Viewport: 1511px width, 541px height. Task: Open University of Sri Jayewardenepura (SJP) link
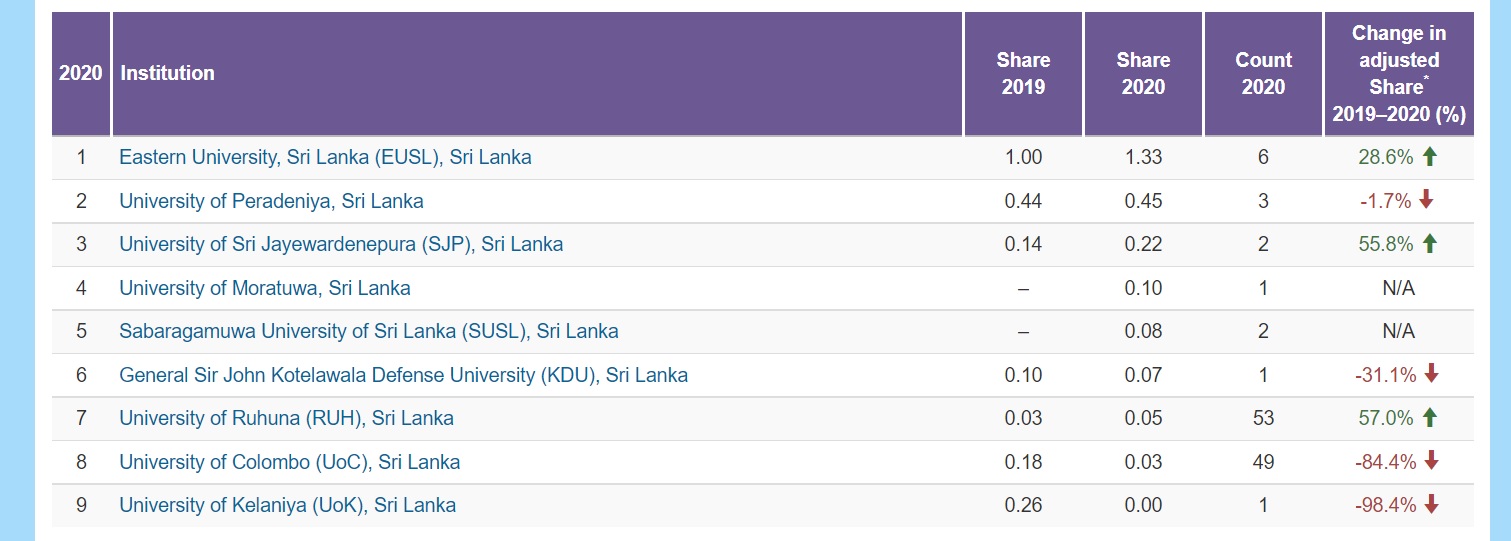point(341,244)
